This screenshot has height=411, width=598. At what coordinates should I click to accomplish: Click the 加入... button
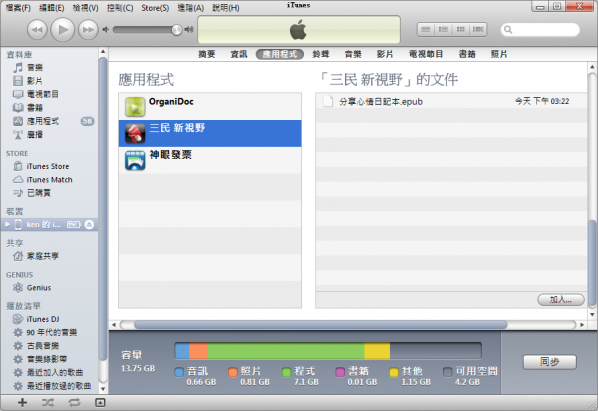pos(561,300)
